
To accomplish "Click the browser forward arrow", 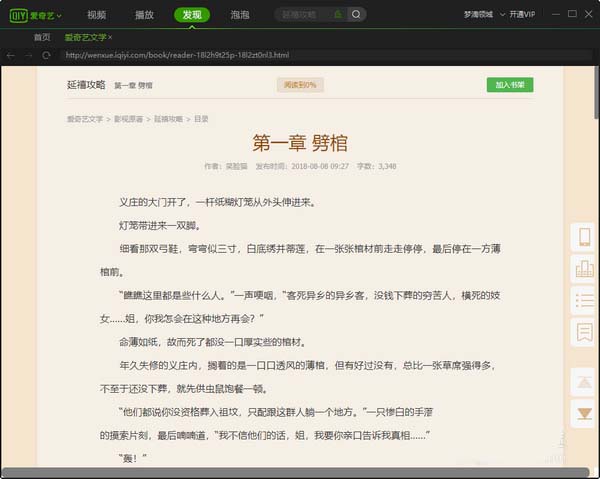I will pos(29,55).
